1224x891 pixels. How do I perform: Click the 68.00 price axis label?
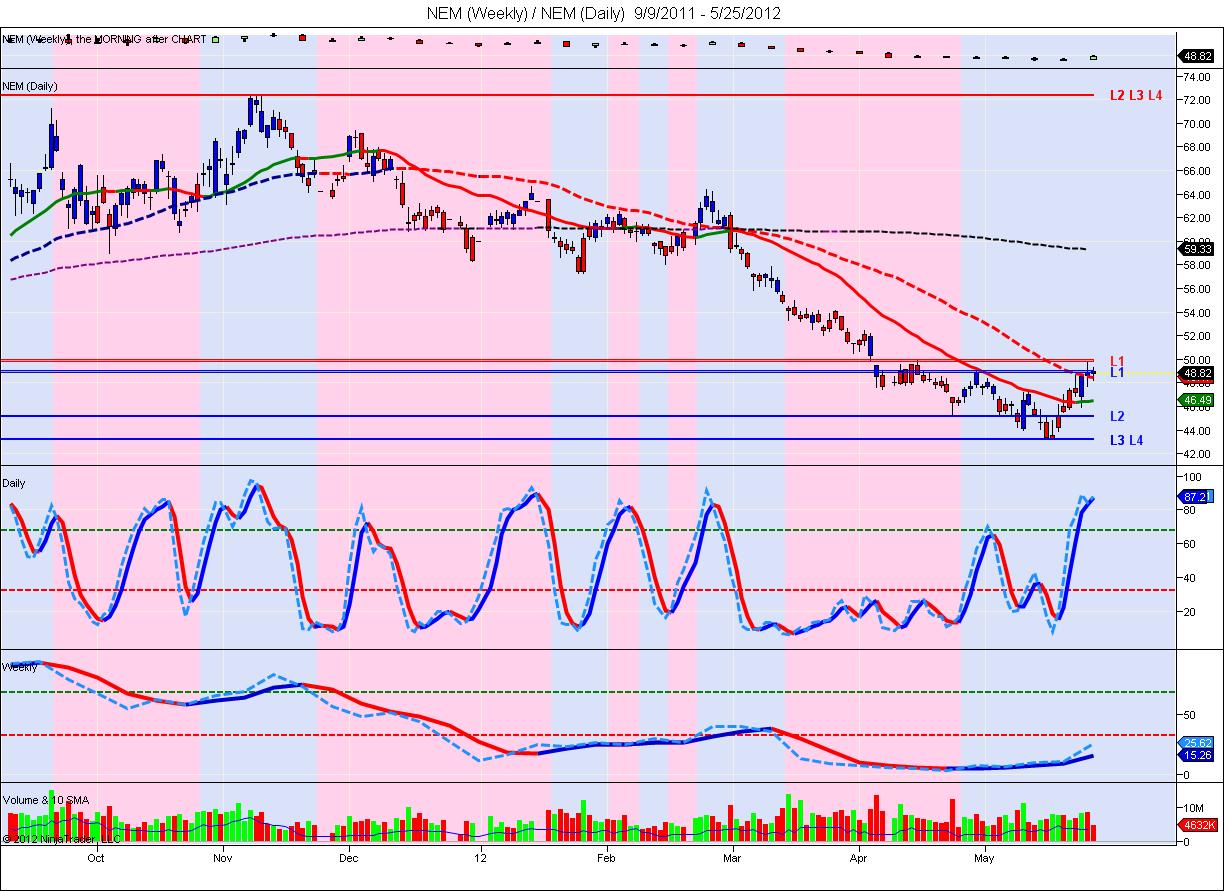(x=1196, y=147)
